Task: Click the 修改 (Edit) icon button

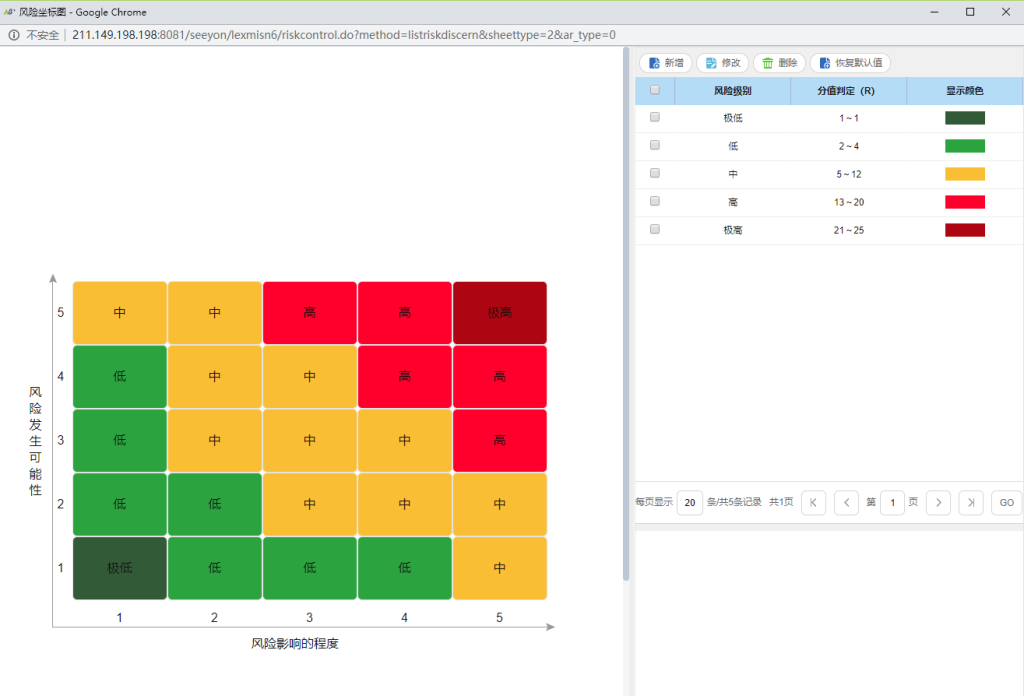Action: coord(723,63)
